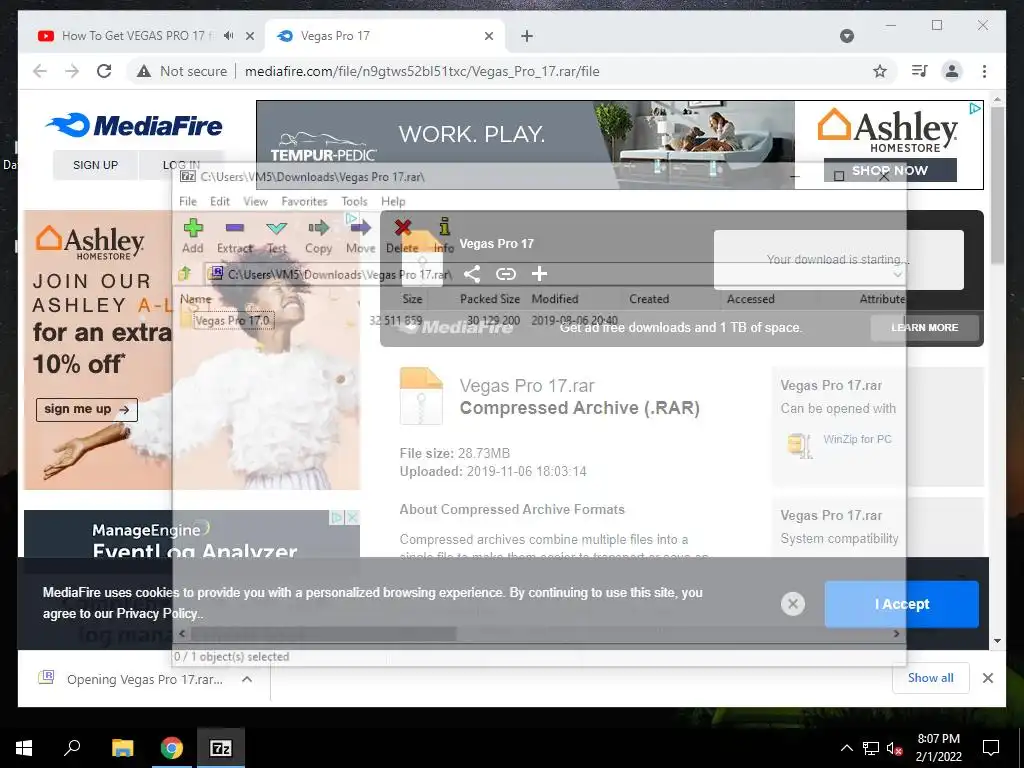Open the Favorites menu in 7-Zip

(x=304, y=201)
